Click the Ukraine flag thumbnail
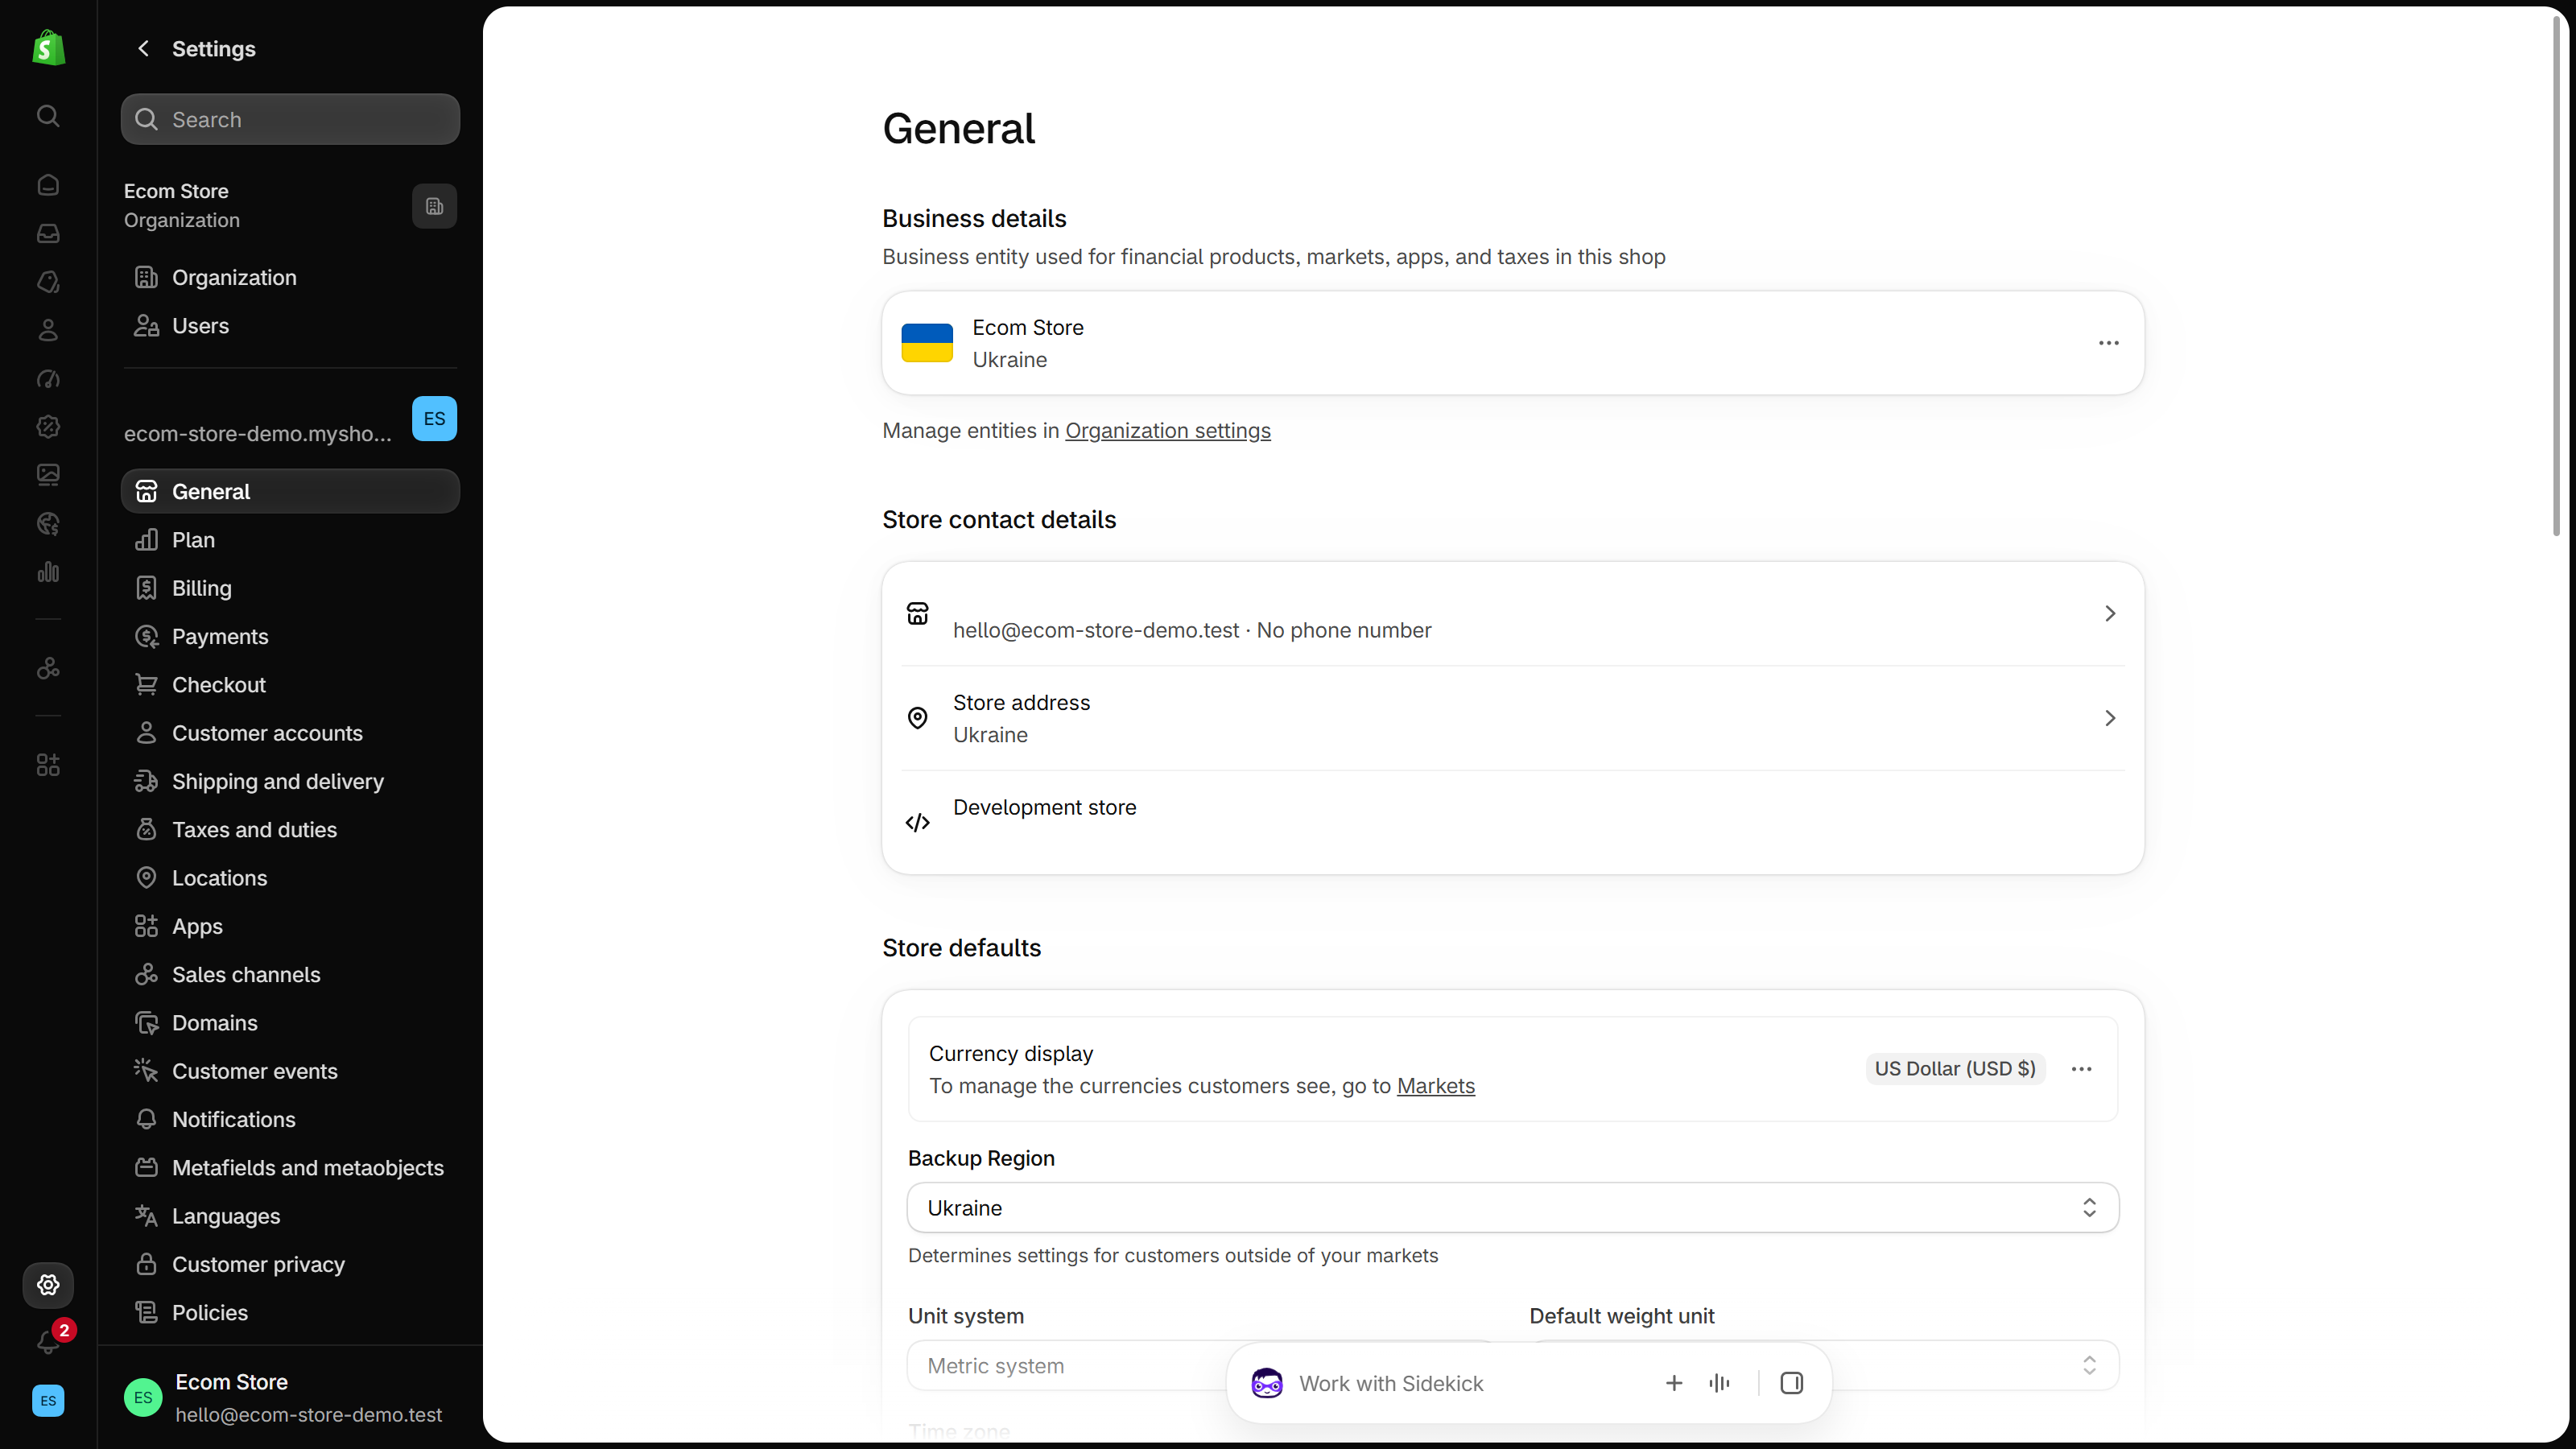2576x1449 pixels. coord(927,343)
